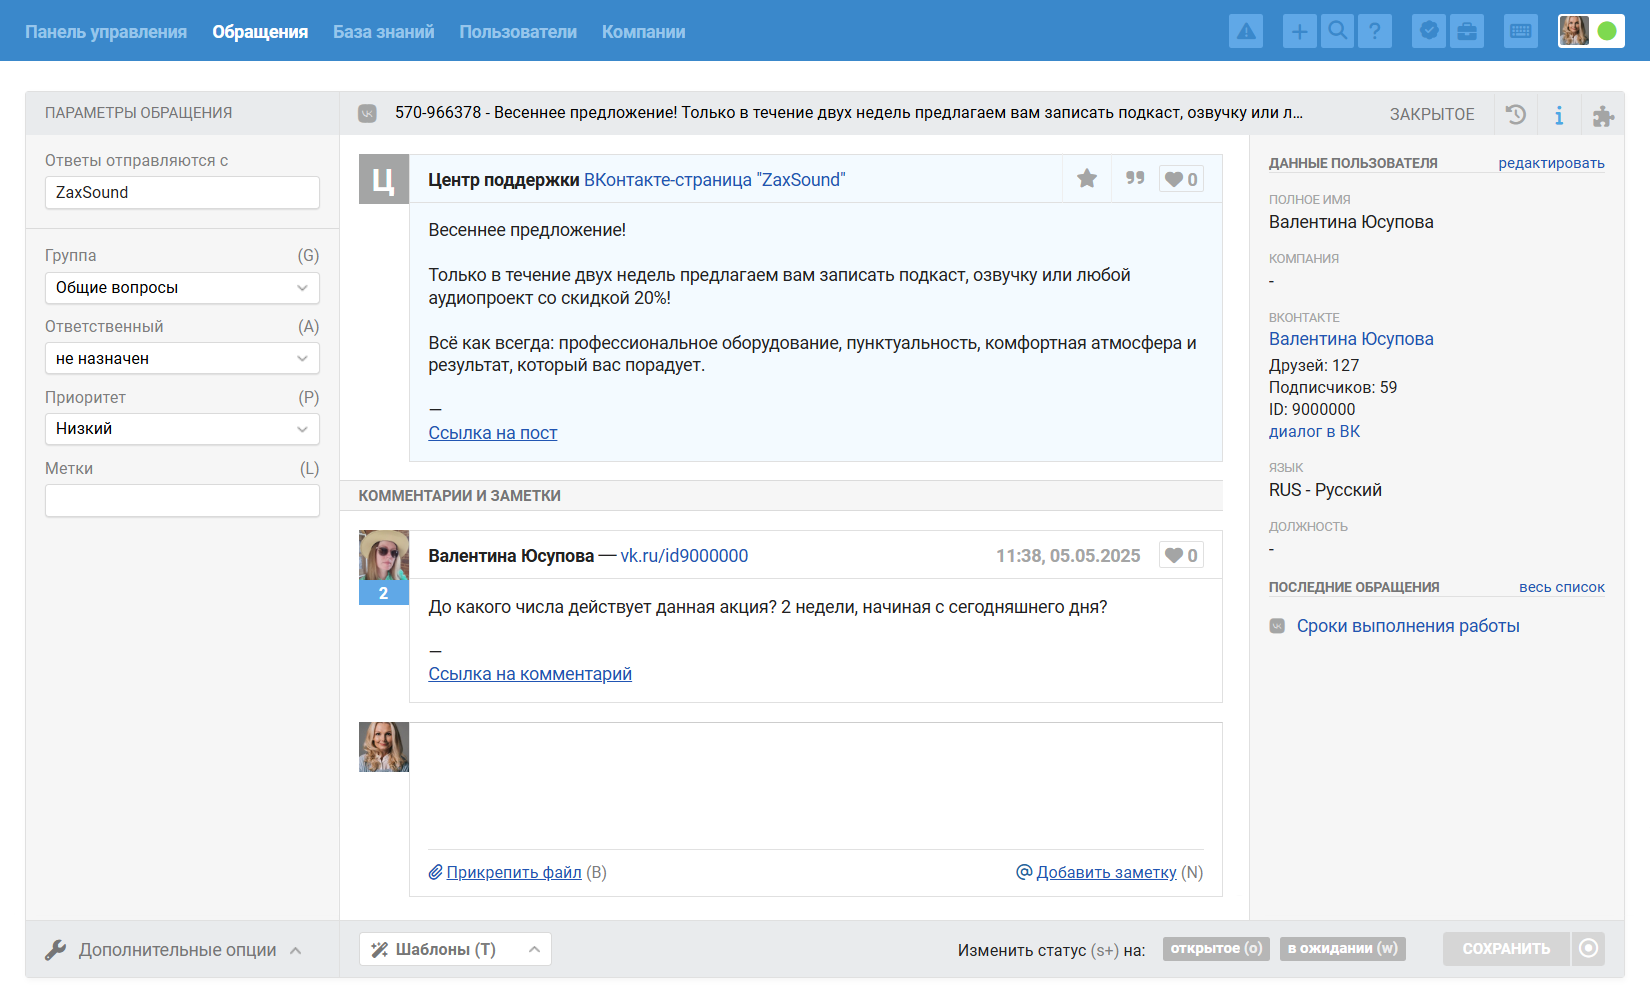Click the Метки labels input field

coord(182,501)
